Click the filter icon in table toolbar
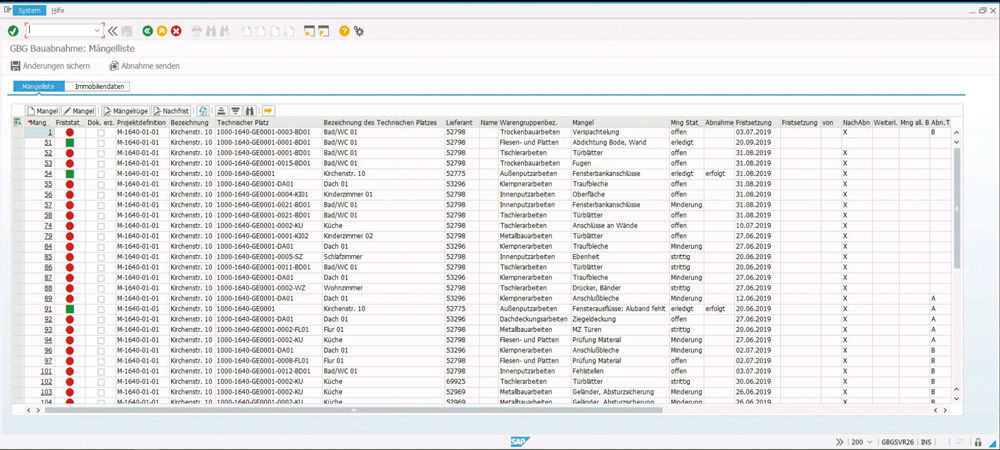Screen dimensions: 1000x450 [235, 110]
